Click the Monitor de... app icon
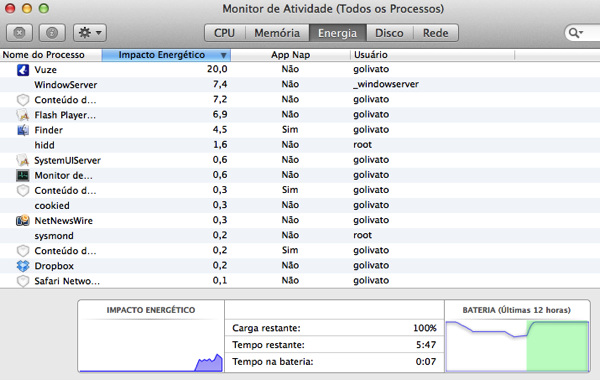 click(23, 175)
